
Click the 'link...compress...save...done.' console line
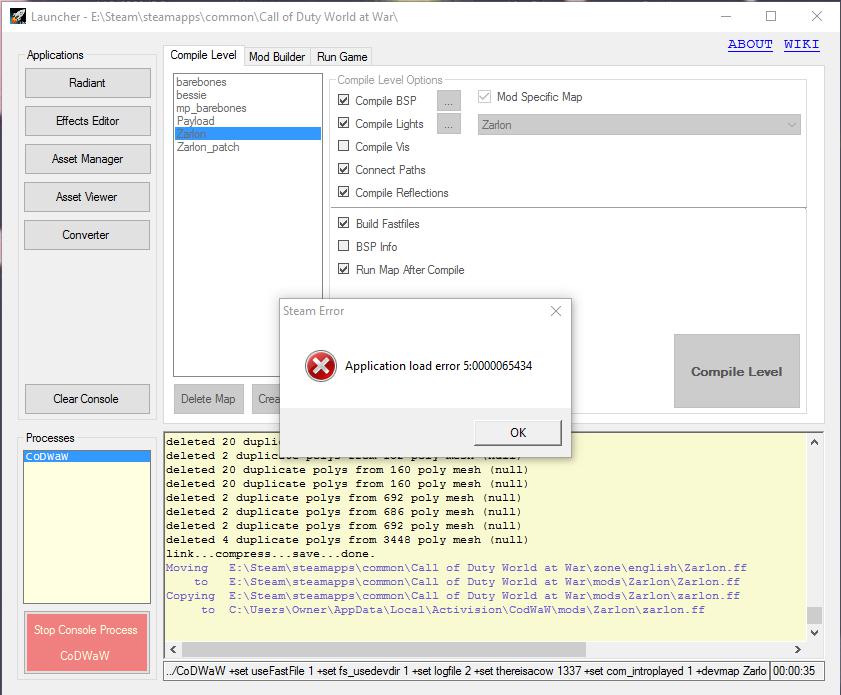[270, 553]
